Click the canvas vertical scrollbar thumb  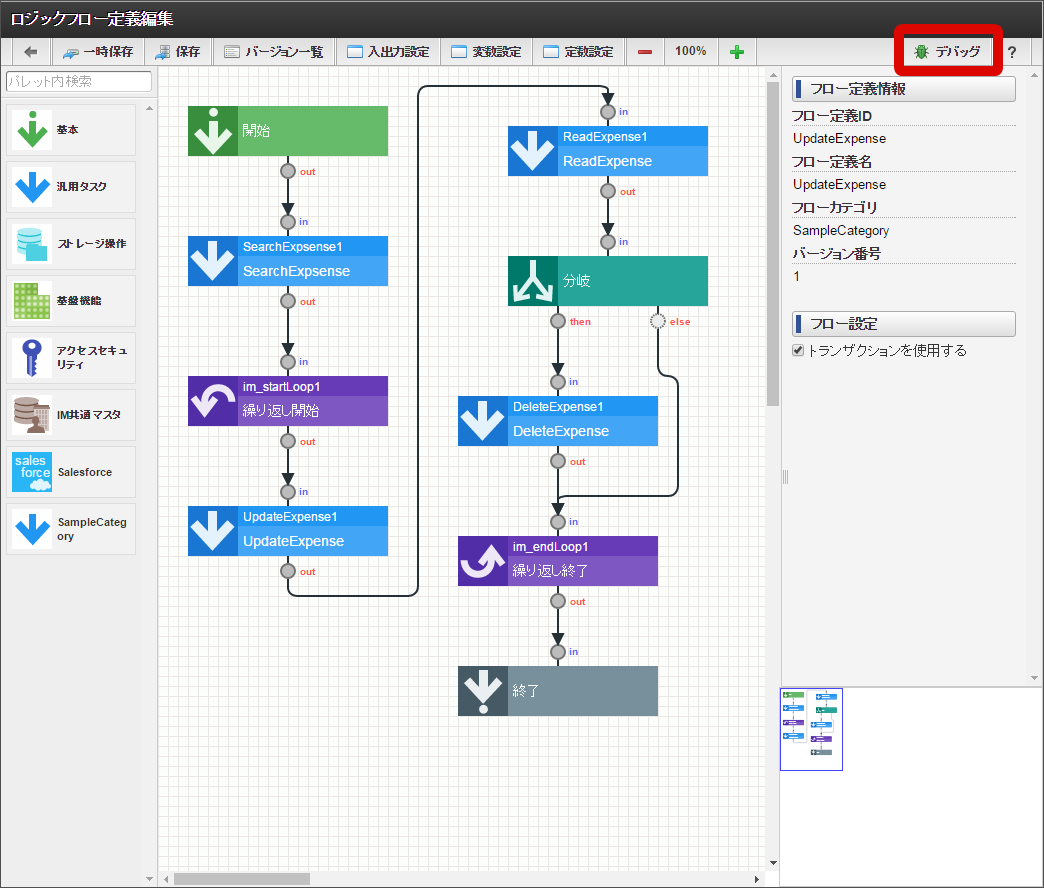pyautogui.click(x=773, y=244)
